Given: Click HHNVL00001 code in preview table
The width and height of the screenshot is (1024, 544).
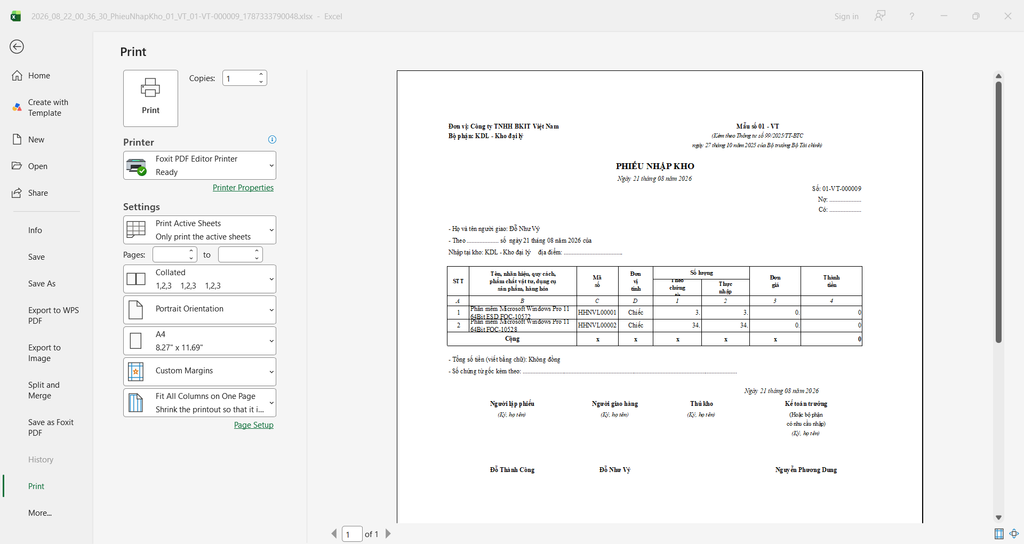Looking at the screenshot, I should 597,313.
